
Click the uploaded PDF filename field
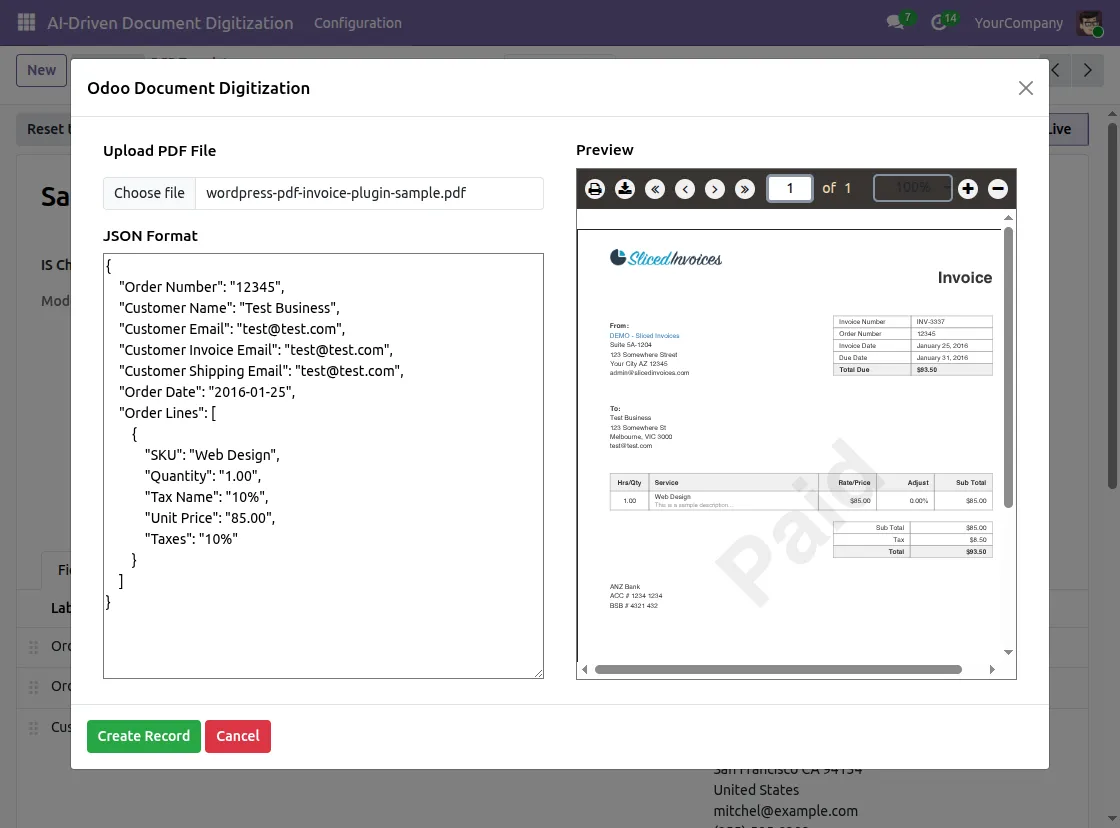pyautogui.click(x=369, y=193)
